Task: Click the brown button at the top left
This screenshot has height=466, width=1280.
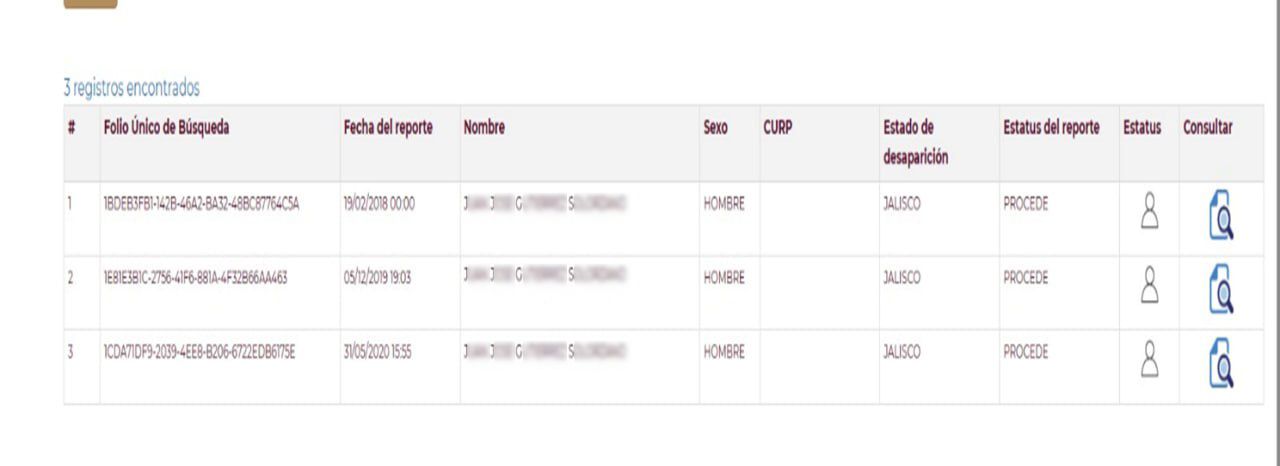Action: [90, 4]
